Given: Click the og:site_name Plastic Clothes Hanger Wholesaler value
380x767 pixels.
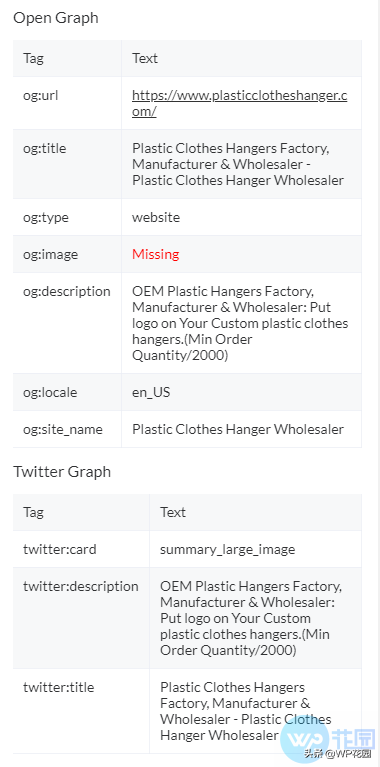Looking at the screenshot, I should 238,429.
